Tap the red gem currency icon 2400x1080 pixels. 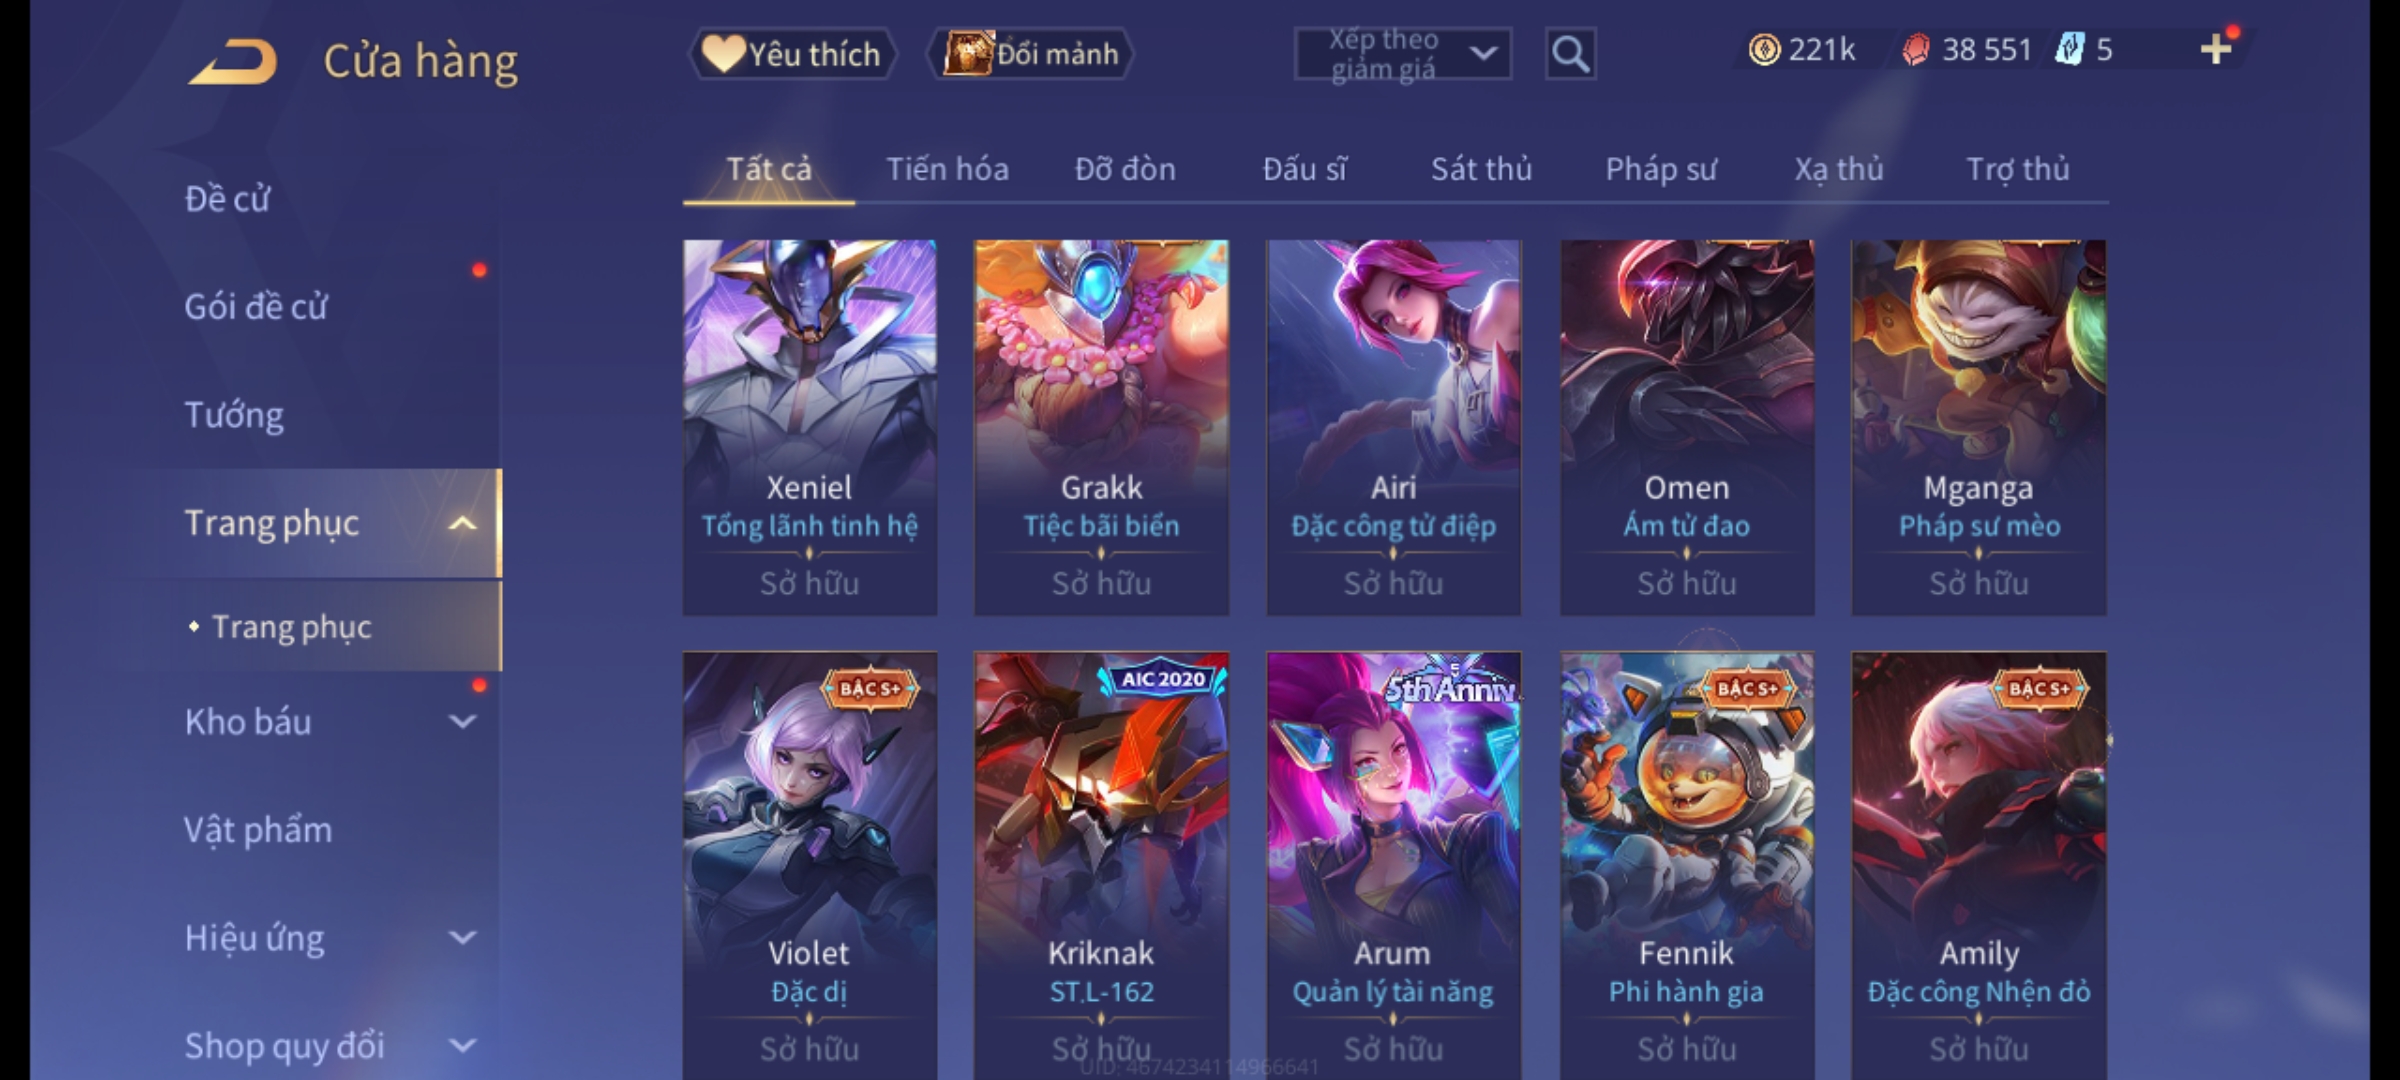(x=1916, y=50)
